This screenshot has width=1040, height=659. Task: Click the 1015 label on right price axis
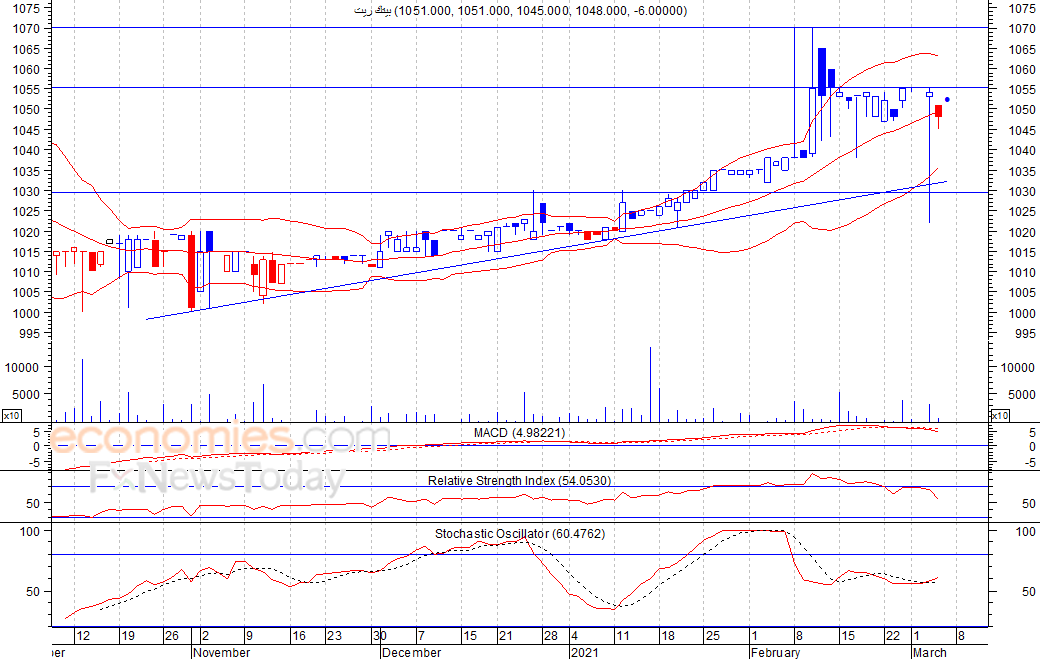pos(1022,253)
